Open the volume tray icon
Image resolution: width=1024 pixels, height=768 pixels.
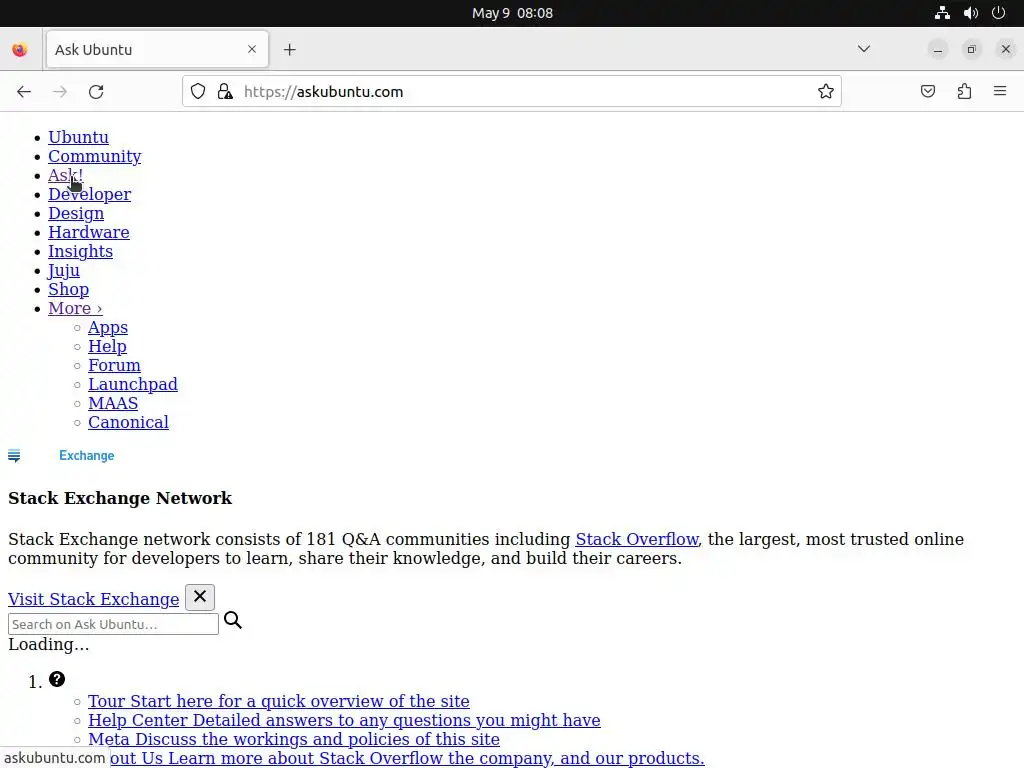[x=971, y=12]
